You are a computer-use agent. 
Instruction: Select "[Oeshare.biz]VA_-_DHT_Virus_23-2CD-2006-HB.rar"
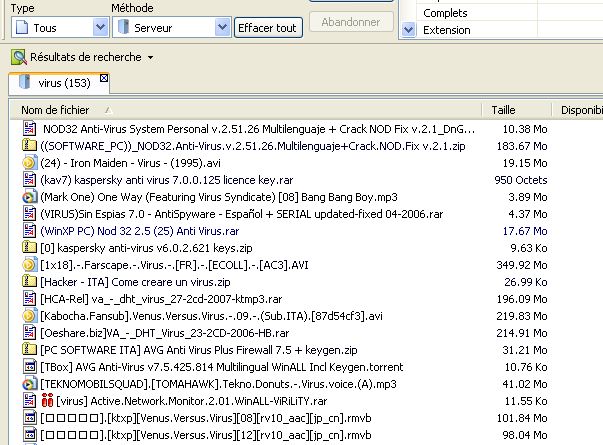[x=165, y=333]
